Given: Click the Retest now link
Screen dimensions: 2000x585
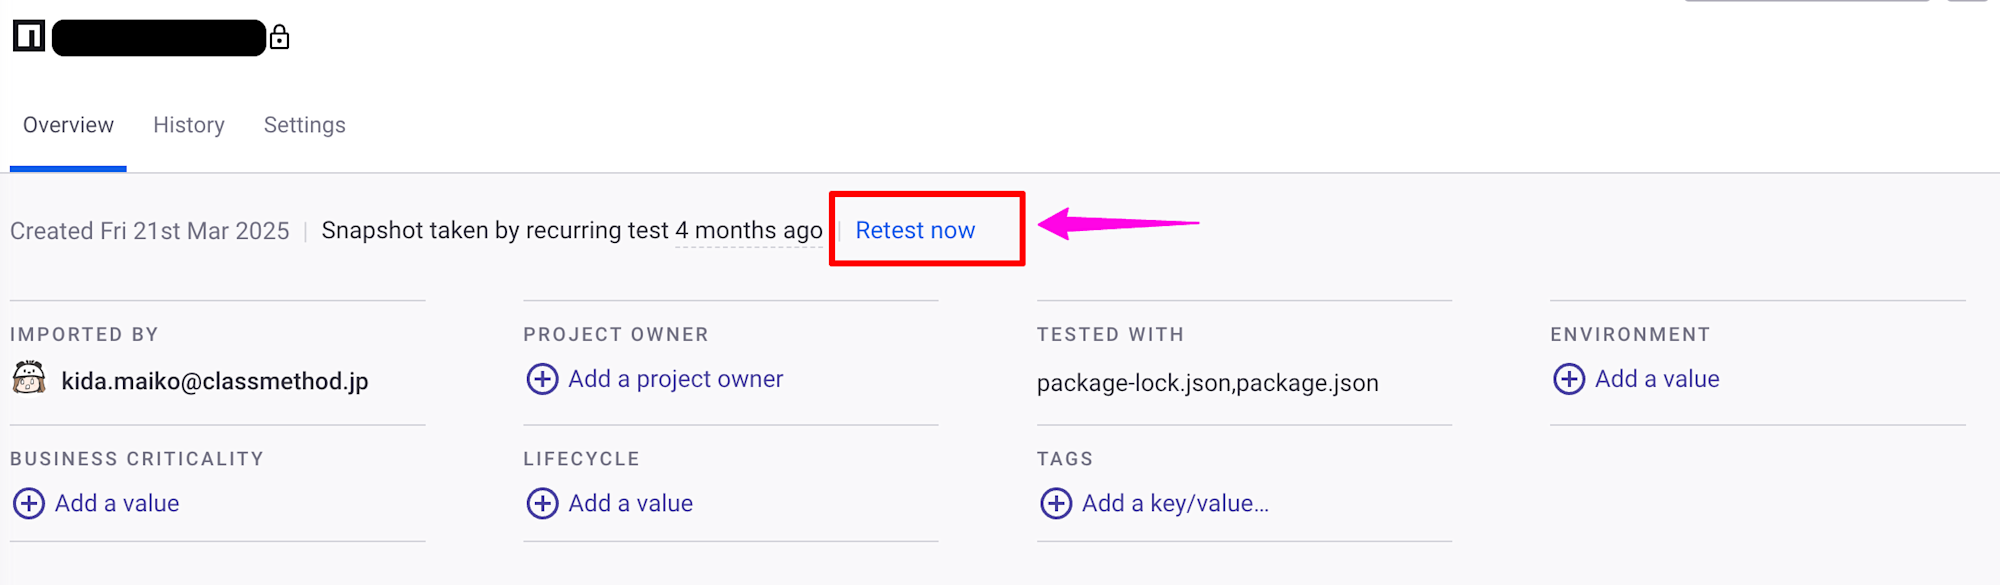Looking at the screenshot, I should pyautogui.click(x=914, y=230).
